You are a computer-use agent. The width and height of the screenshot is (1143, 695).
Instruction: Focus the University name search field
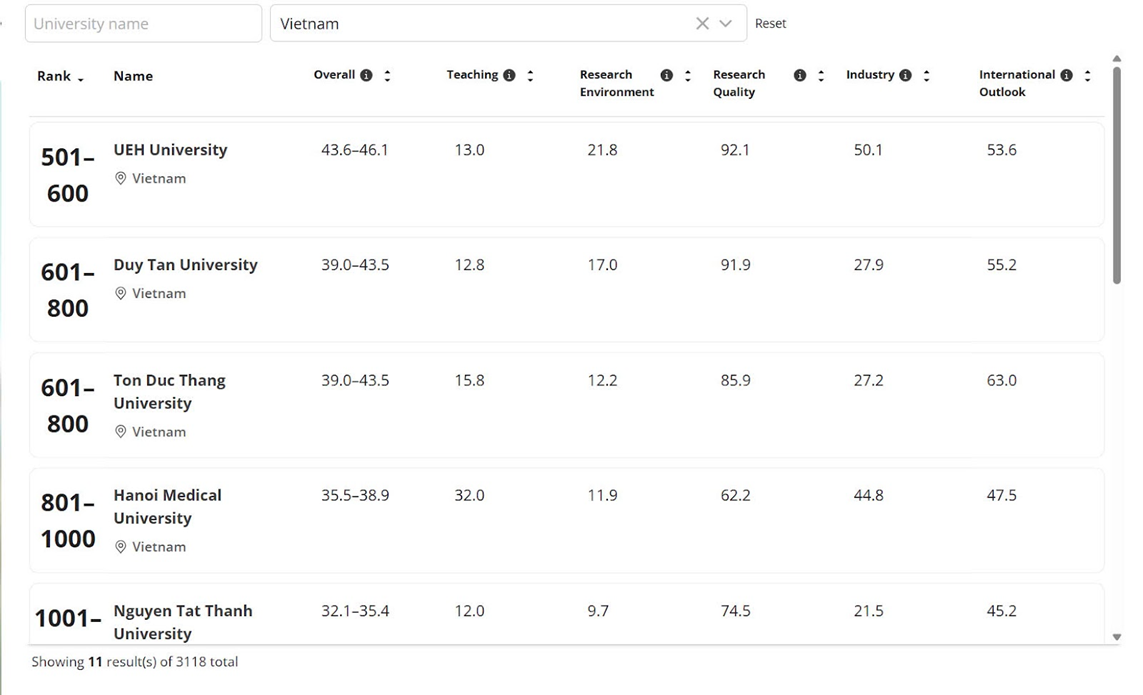click(143, 23)
